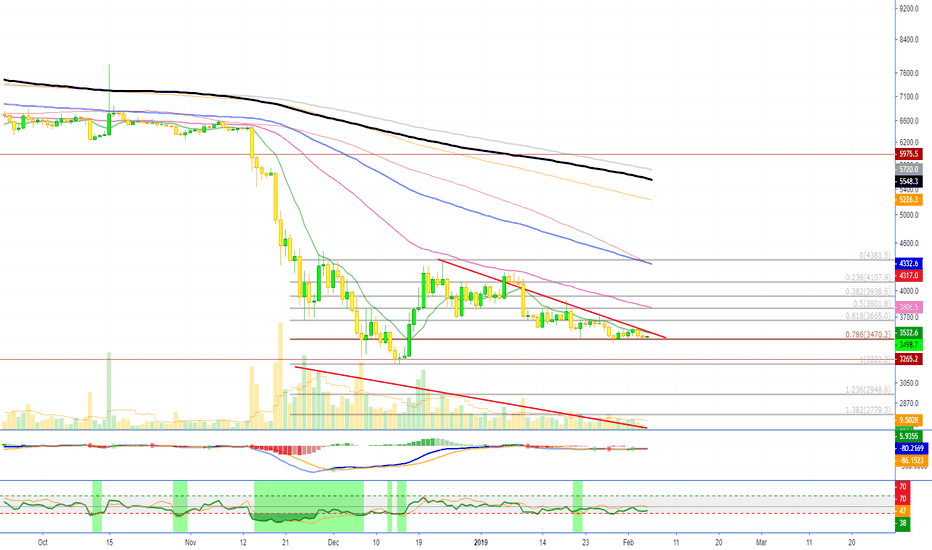The height and width of the screenshot is (550, 932).
Task: Click the 3806.5 pink price label
Action: [x=909, y=307]
